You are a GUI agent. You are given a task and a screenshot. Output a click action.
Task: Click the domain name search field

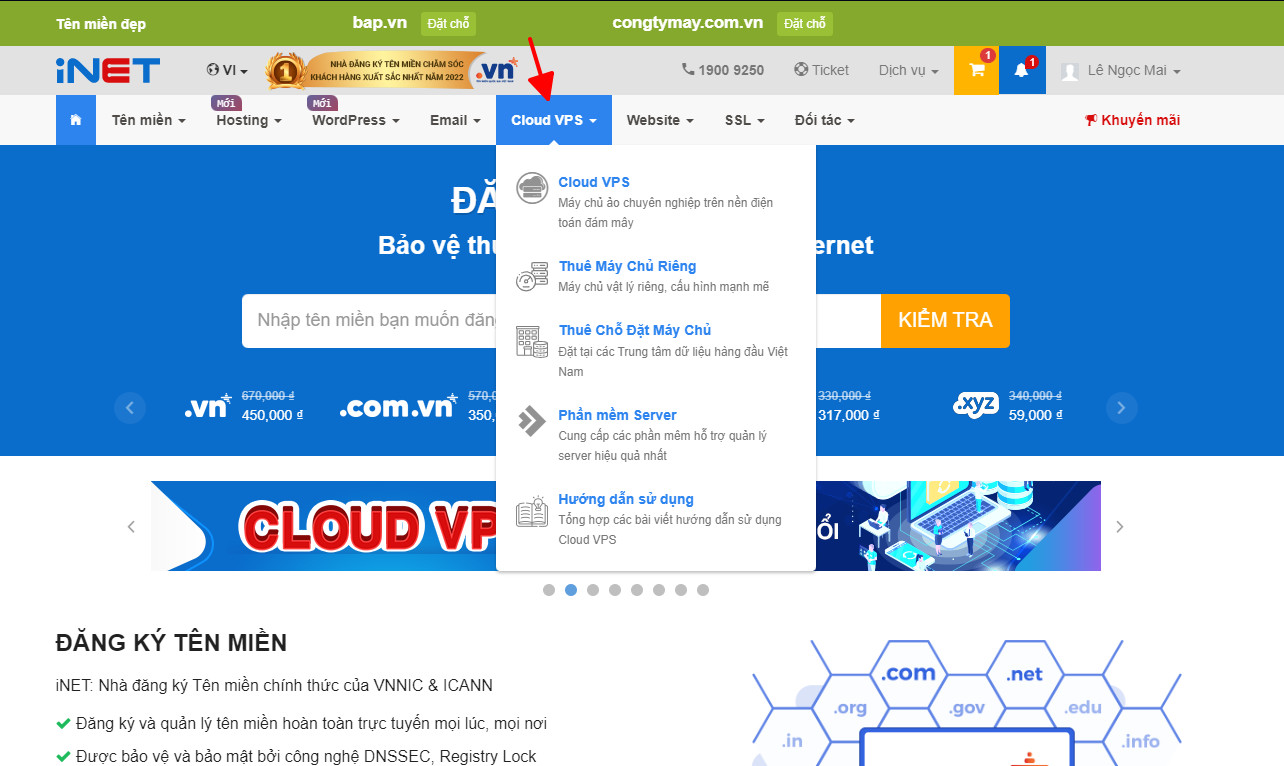(x=561, y=321)
